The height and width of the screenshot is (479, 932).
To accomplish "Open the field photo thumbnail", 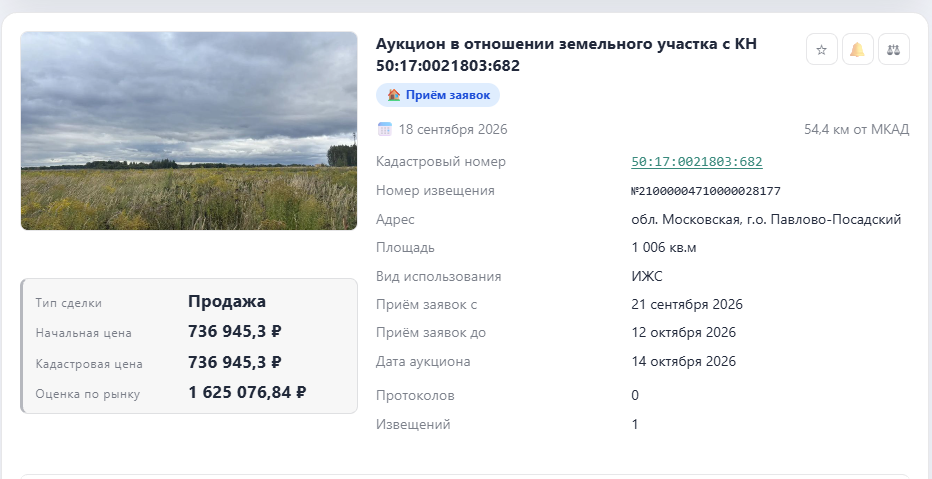I will click(189, 131).
